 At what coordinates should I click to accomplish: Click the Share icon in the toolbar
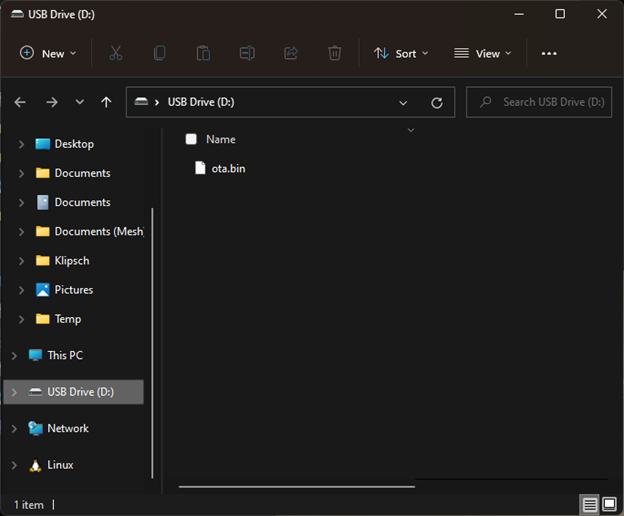coord(291,53)
